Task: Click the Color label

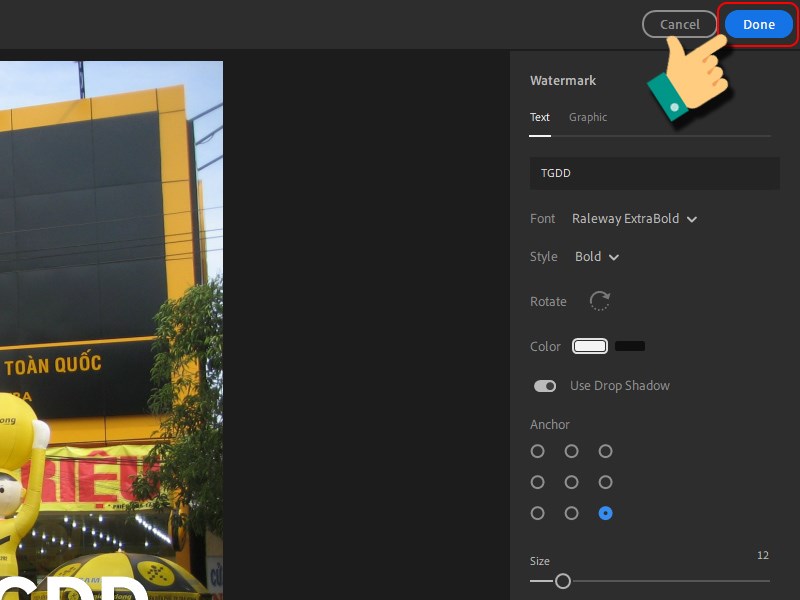Action: [x=545, y=346]
